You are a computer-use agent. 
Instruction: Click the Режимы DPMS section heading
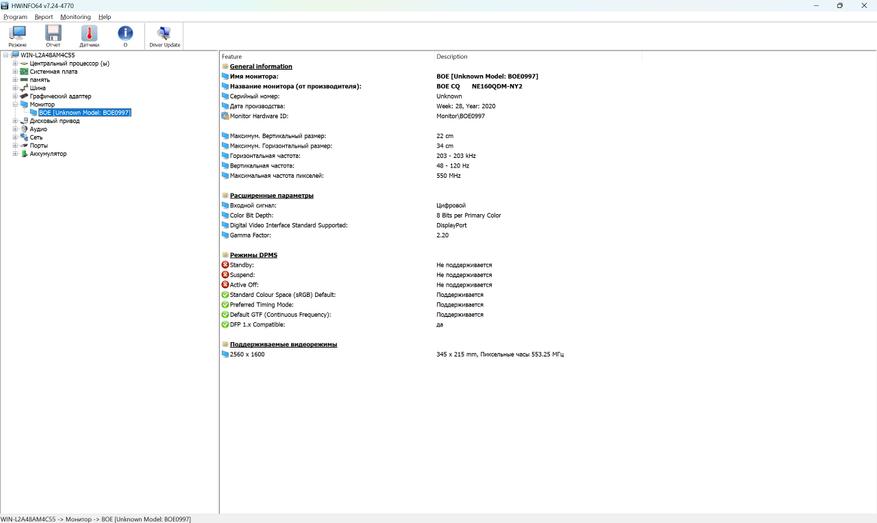(253, 255)
